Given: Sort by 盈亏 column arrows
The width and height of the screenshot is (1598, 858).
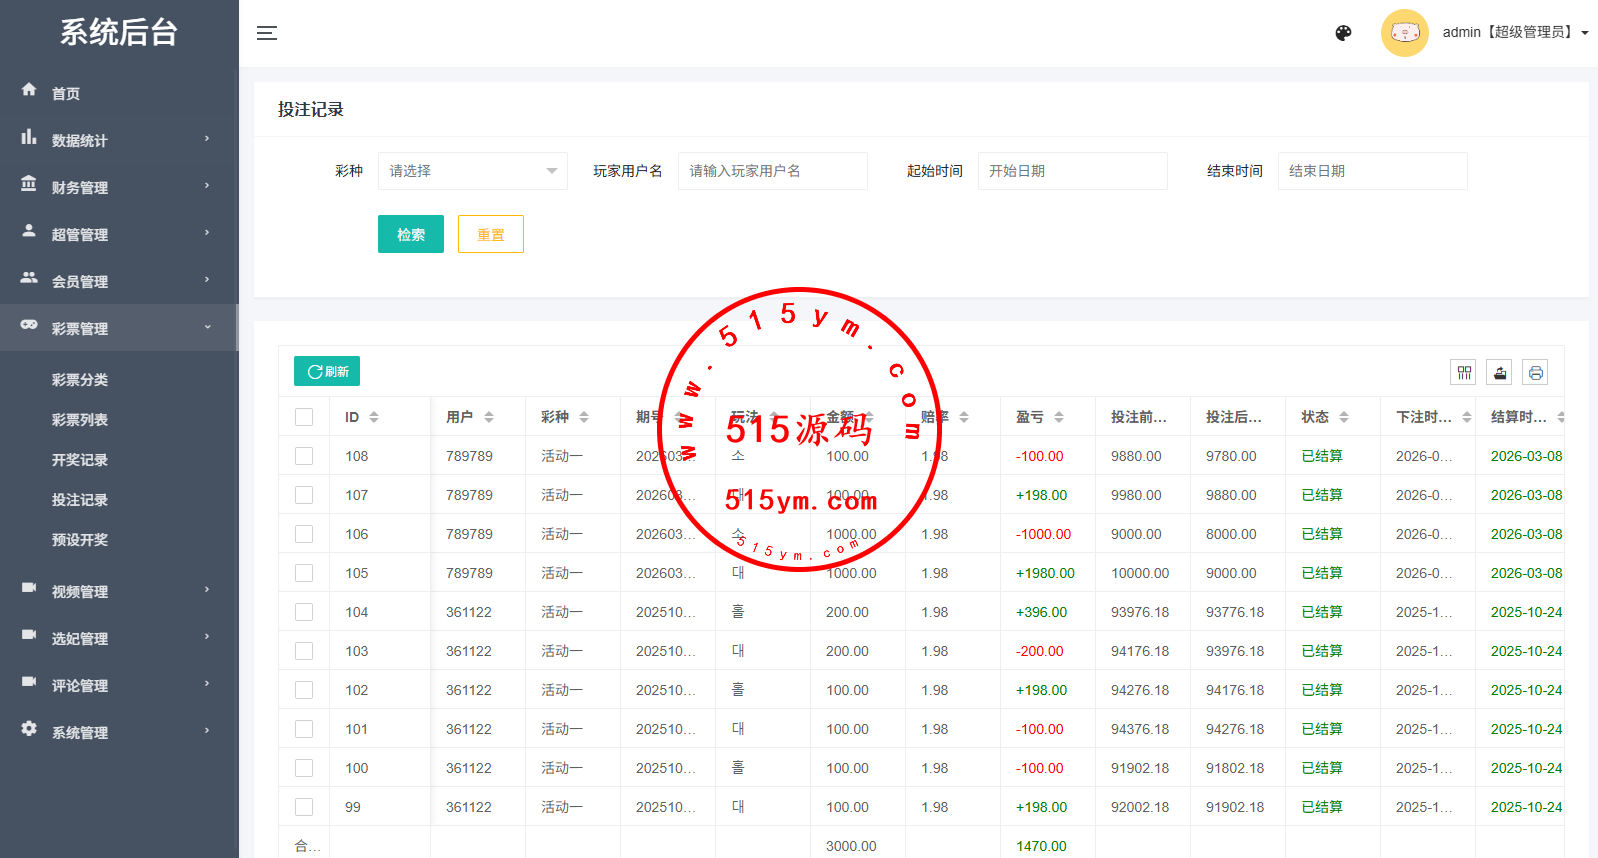Looking at the screenshot, I should pos(1059,417).
